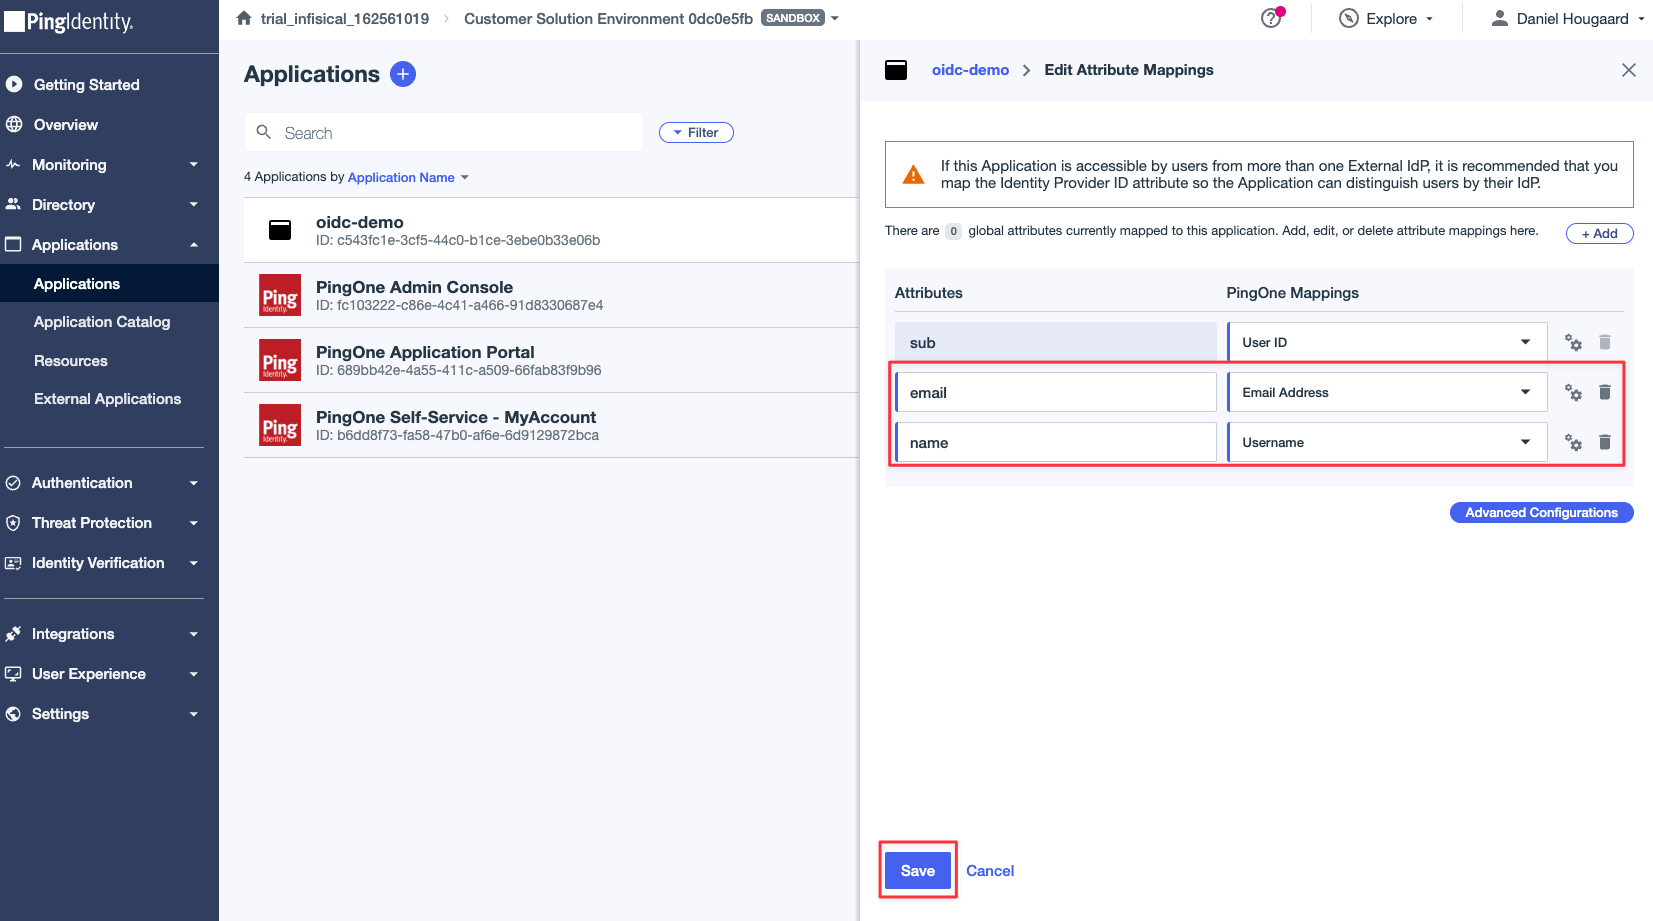Delete the email attribute mapping
The width and height of the screenshot is (1653, 921).
click(x=1605, y=392)
